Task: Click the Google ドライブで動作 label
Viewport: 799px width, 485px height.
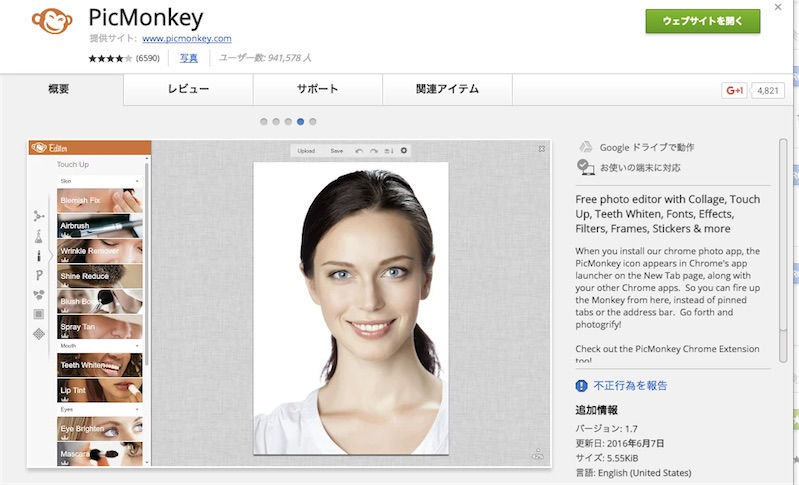Action: point(647,147)
